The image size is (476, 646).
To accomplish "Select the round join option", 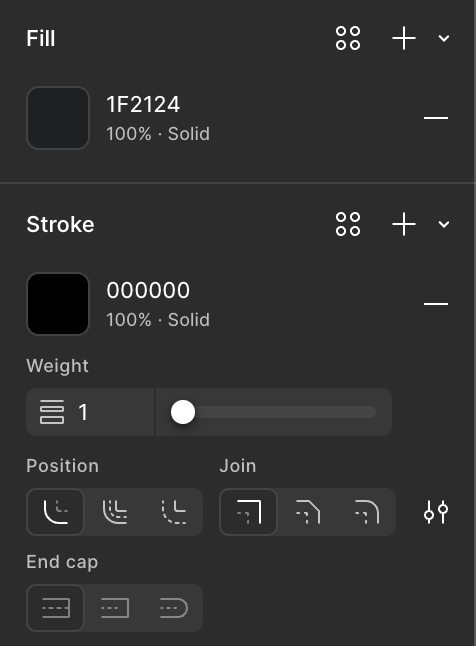I will tap(366, 512).
